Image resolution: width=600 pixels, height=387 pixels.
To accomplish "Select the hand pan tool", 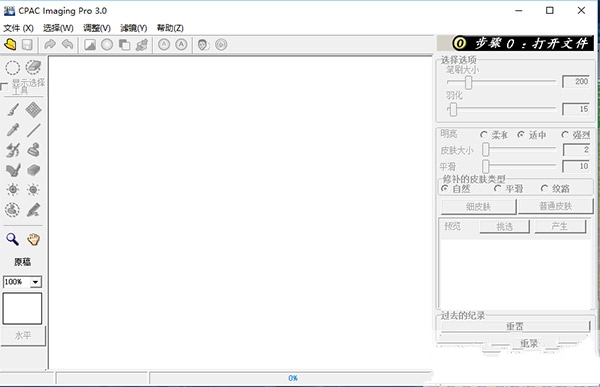I will [x=34, y=239].
